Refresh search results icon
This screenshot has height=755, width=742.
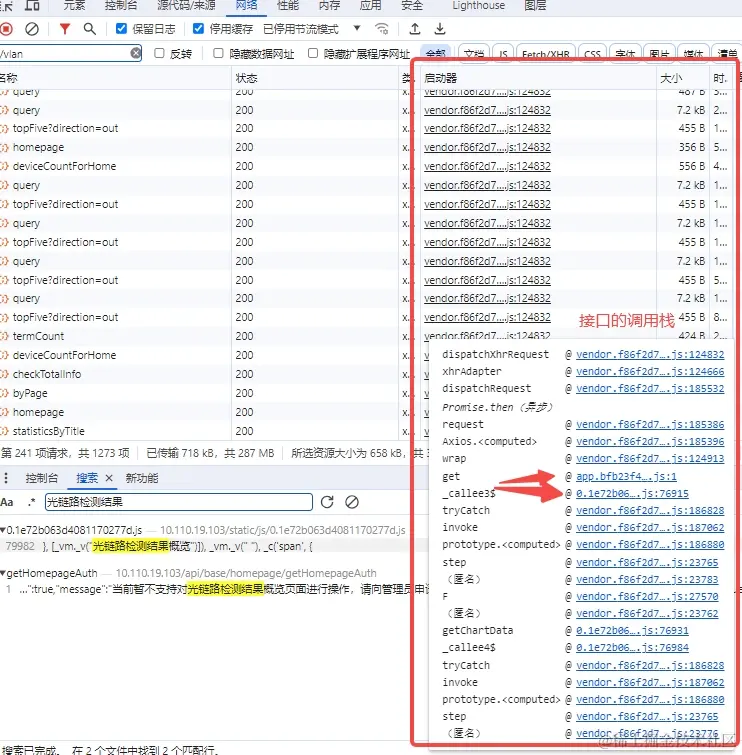(x=327, y=502)
